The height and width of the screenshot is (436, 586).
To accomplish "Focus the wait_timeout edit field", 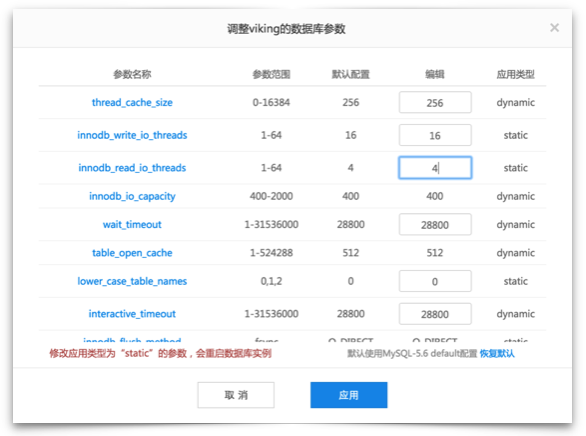I will 435,225.
